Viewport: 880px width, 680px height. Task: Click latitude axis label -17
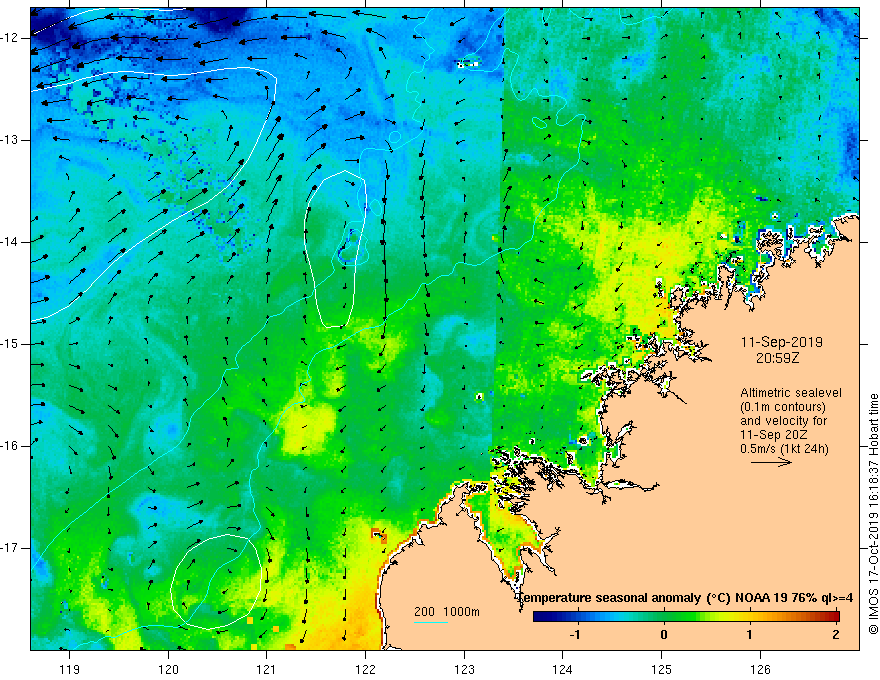[x=10, y=548]
